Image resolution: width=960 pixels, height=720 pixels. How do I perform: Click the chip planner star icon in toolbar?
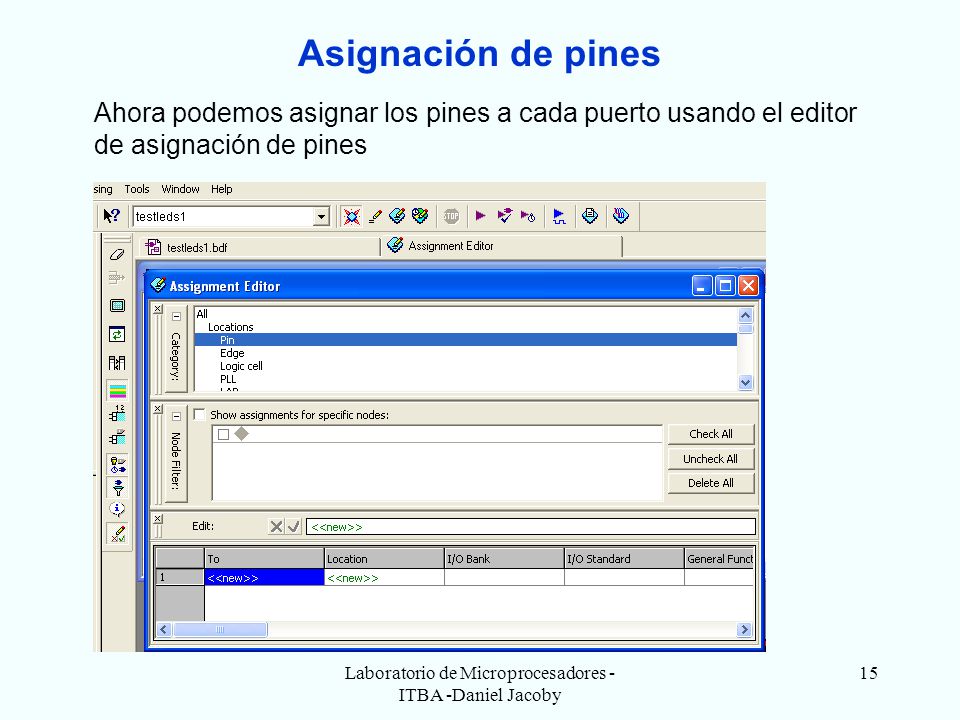click(351, 216)
